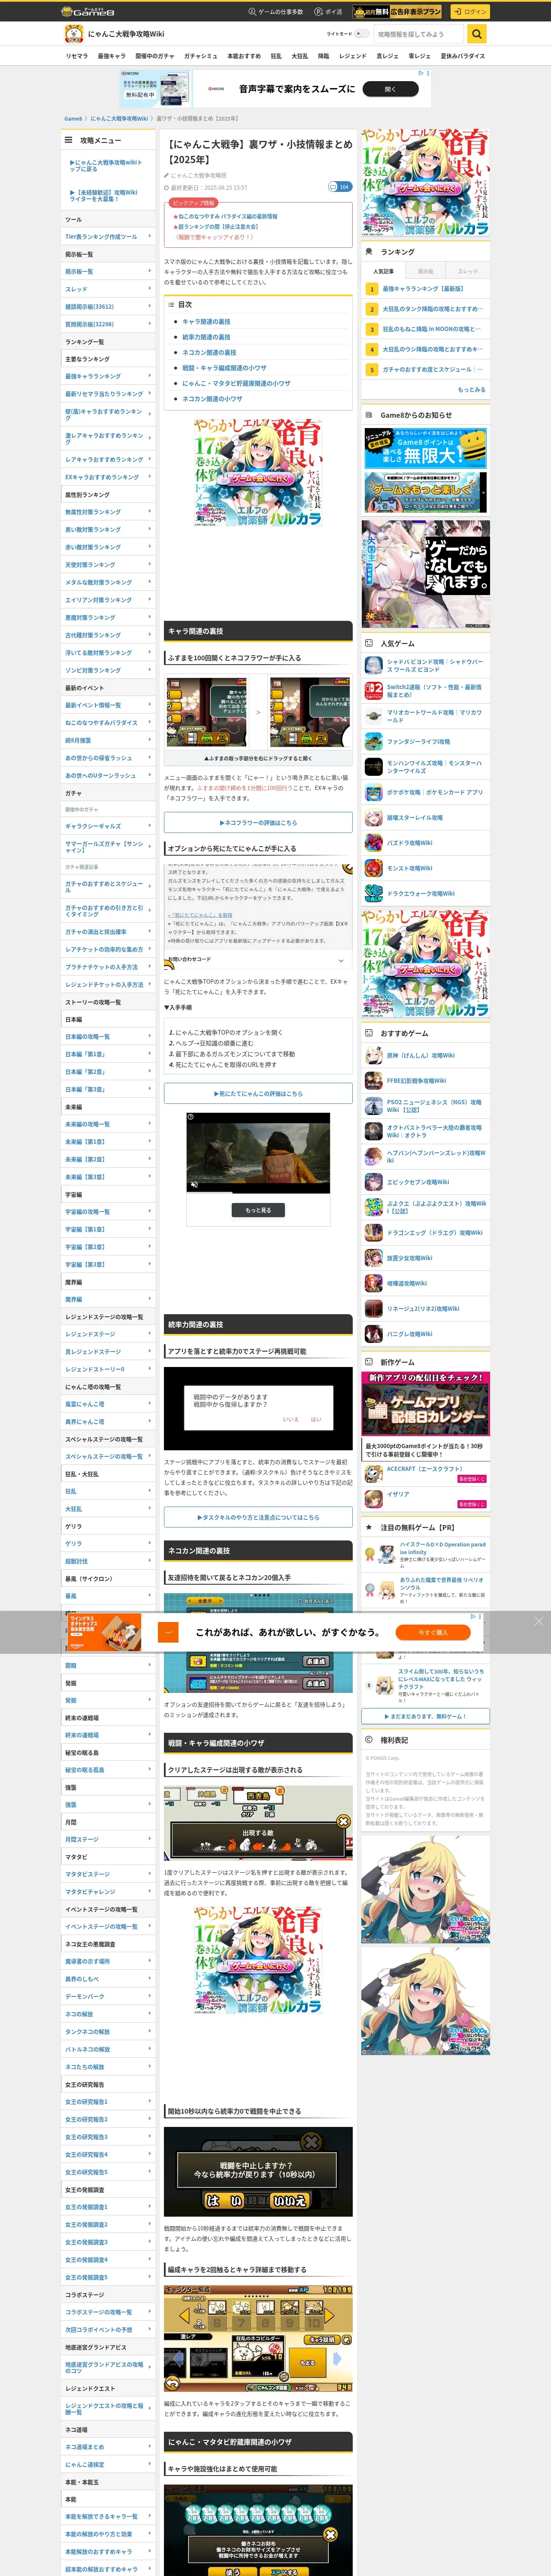This screenshot has width=551, height=2576.
Task: Open the ログイン login button
Action: tap(469, 12)
